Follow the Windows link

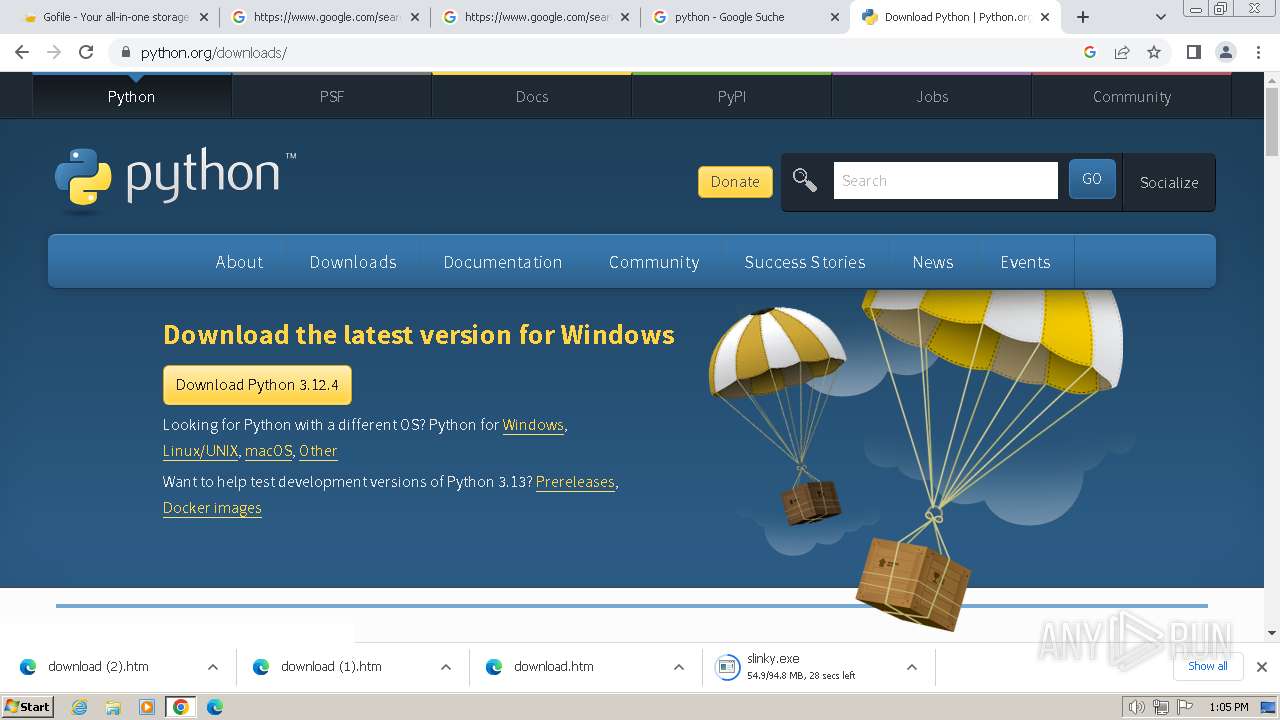(x=533, y=425)
